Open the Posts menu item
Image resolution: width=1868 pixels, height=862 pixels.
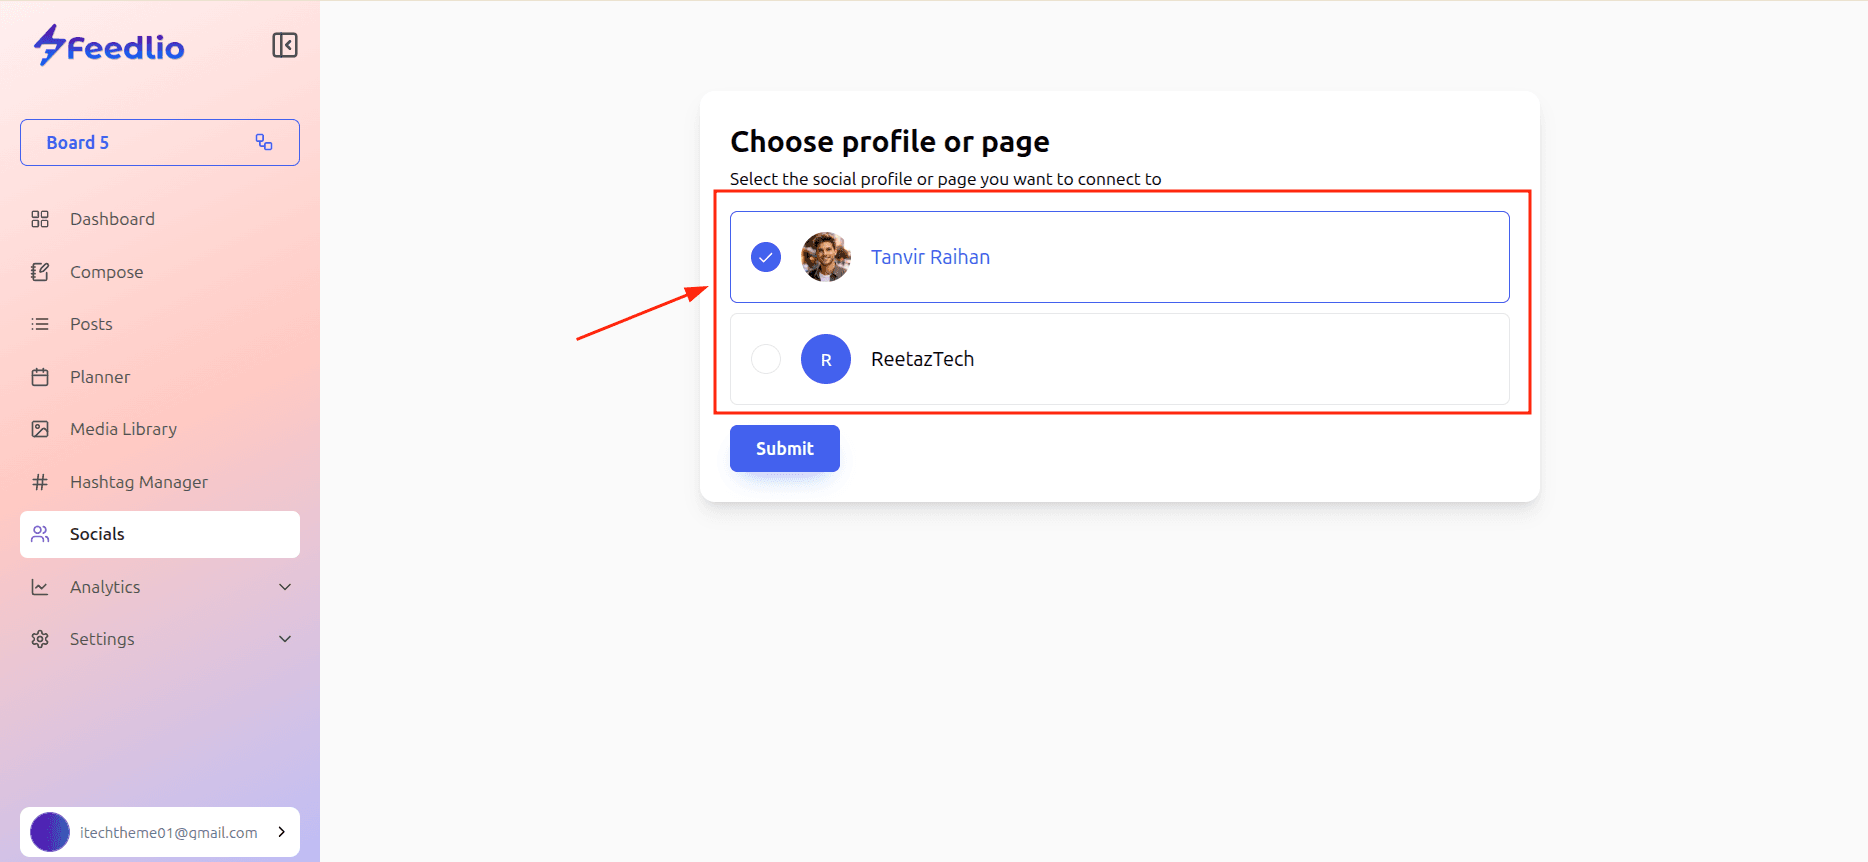tap(91, 324)
